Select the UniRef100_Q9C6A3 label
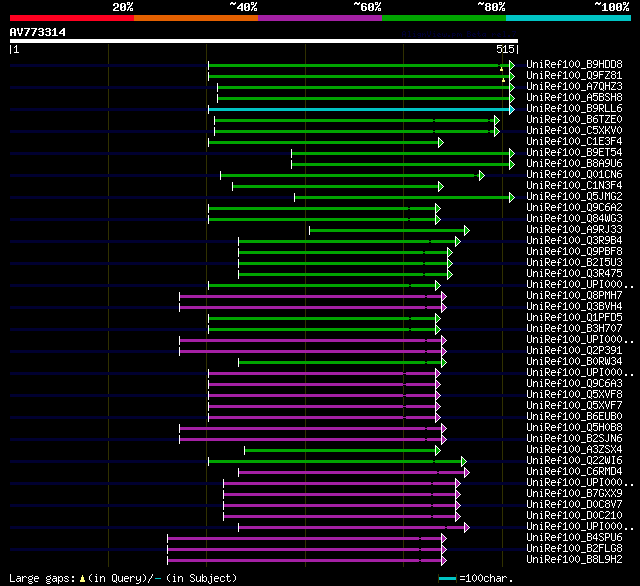 574,384
